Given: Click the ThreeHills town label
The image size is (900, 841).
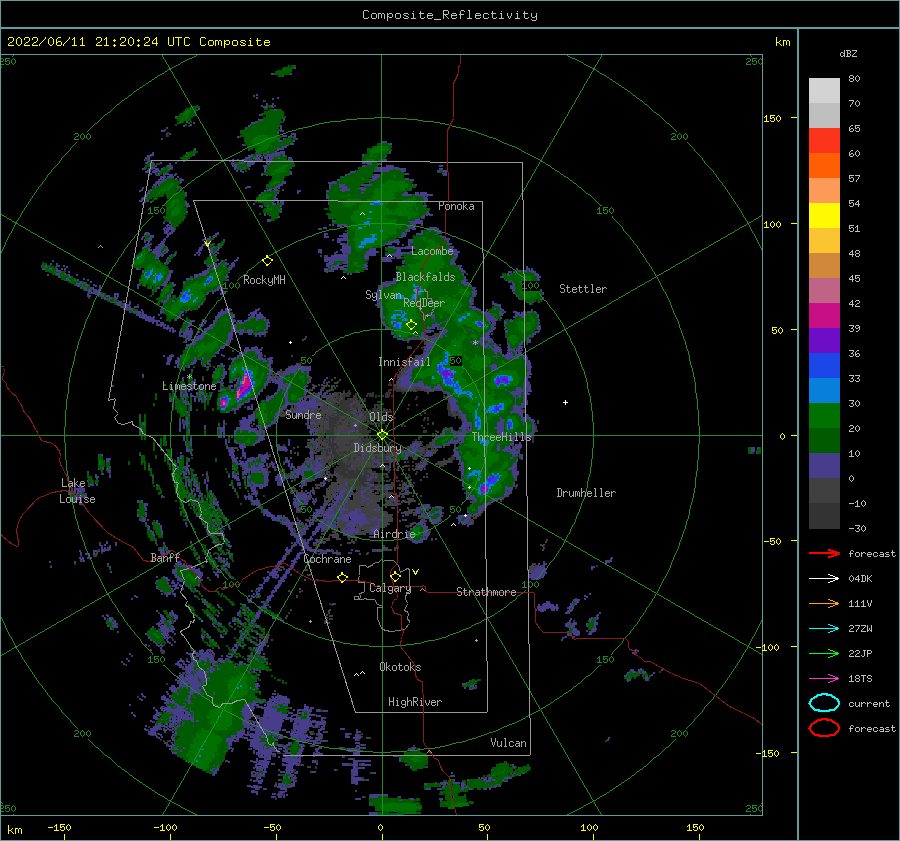Looking at the screenshot, I should [502, 437].
